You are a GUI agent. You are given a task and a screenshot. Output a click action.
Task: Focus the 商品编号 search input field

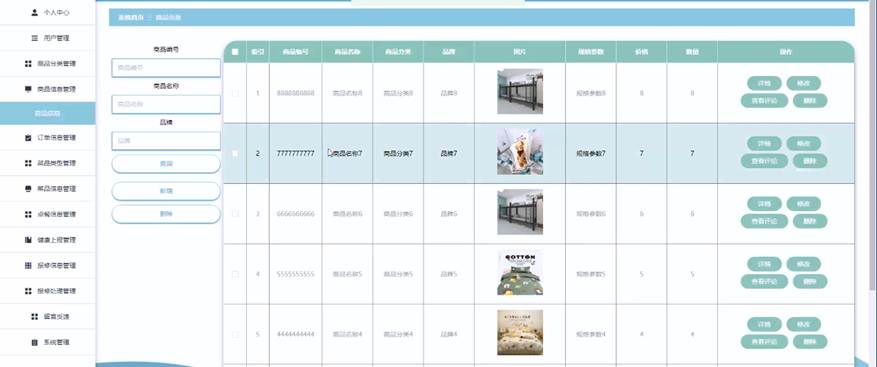(166, 68)
